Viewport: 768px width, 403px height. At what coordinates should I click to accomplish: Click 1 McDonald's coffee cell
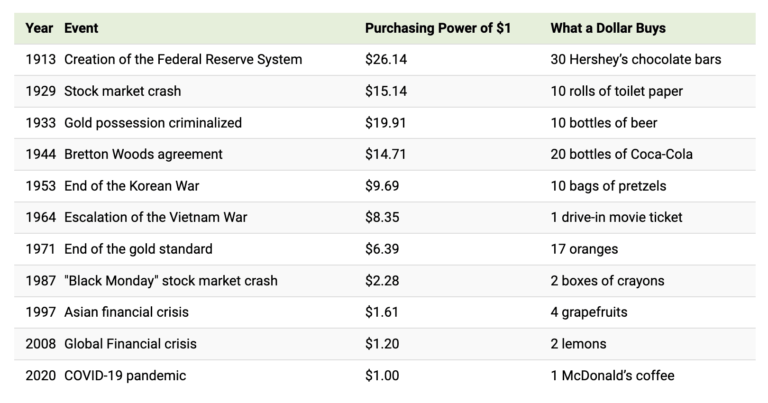(612, 376)
